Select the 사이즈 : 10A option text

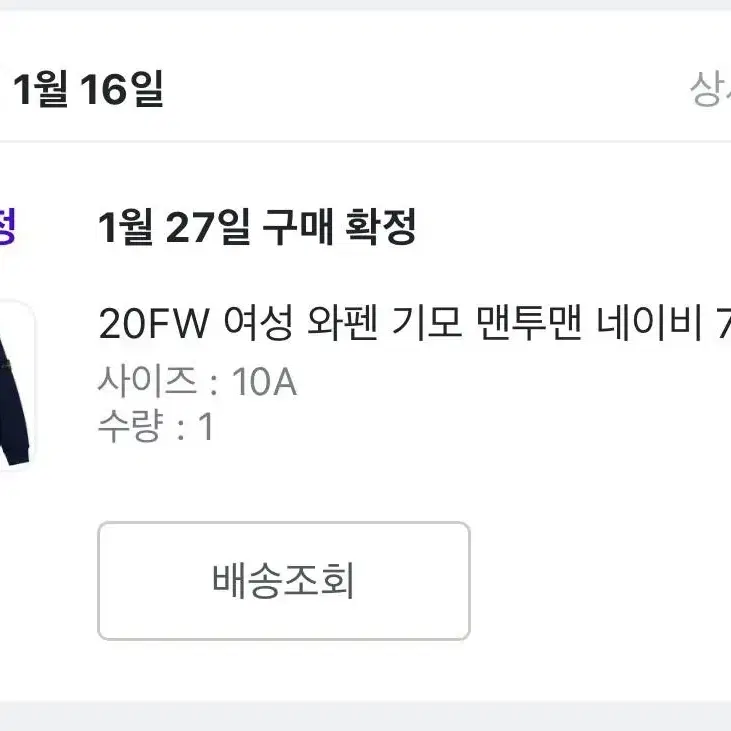click(x=197, y=381)
